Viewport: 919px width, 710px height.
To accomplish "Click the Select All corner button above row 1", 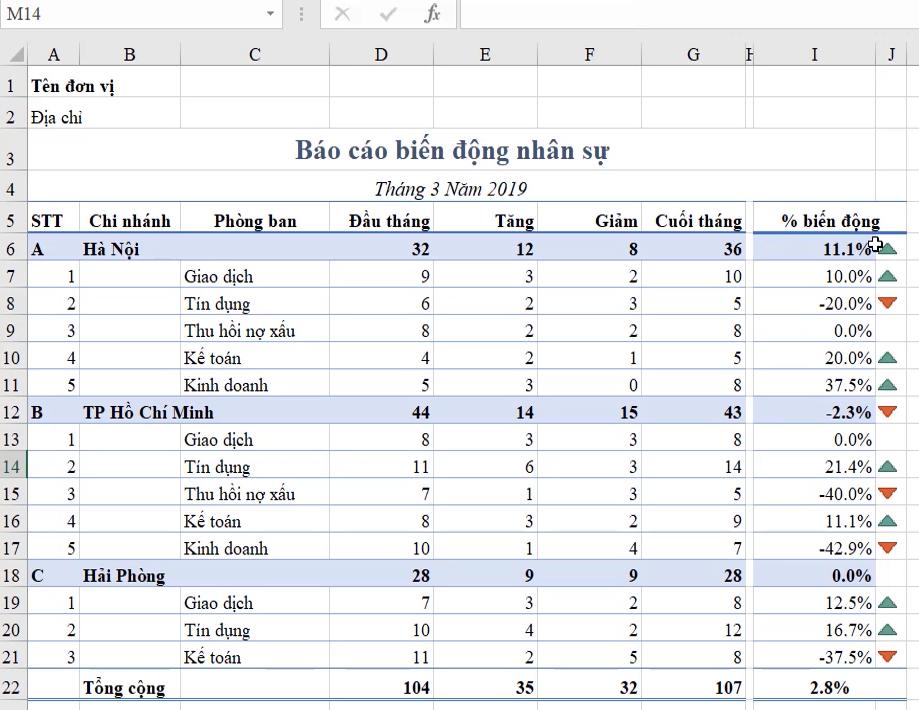I will point(16,52).
